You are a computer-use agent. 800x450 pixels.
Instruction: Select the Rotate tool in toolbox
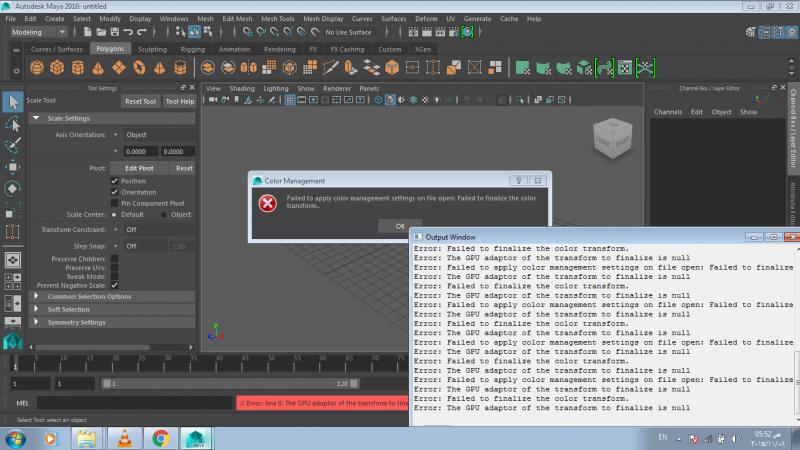pyautogui.click(x=13, y=188)
